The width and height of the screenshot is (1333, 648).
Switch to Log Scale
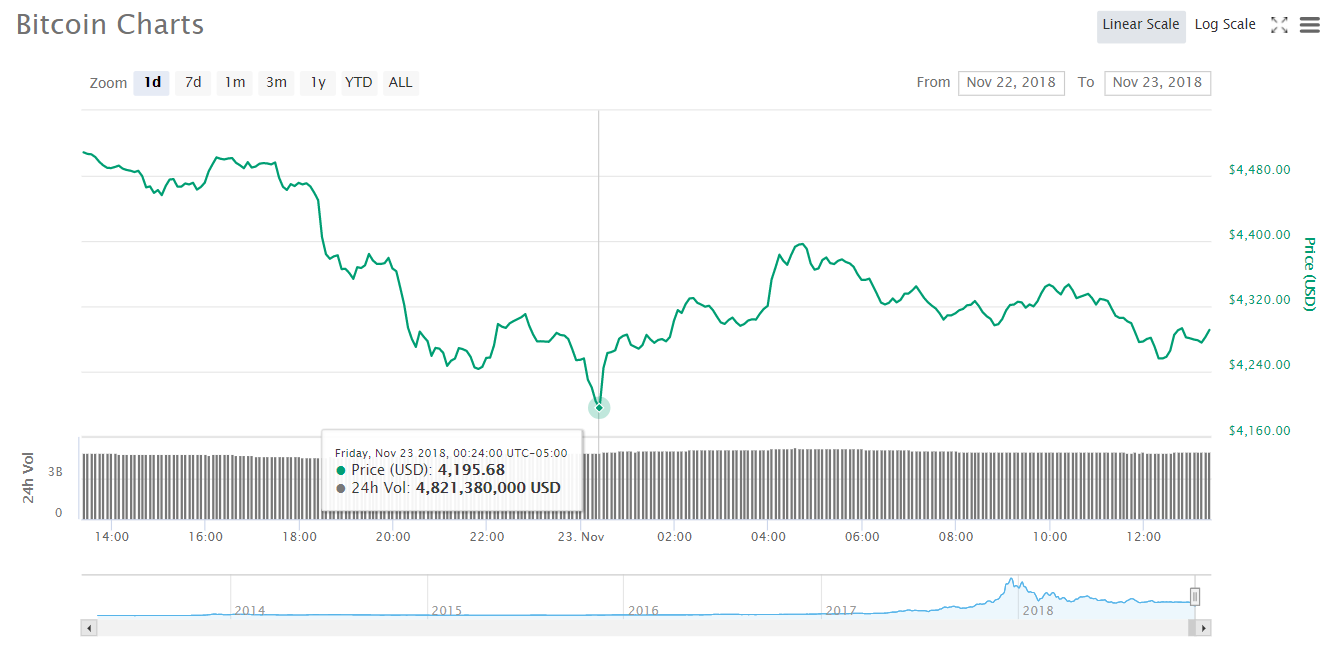[1225, 25]
